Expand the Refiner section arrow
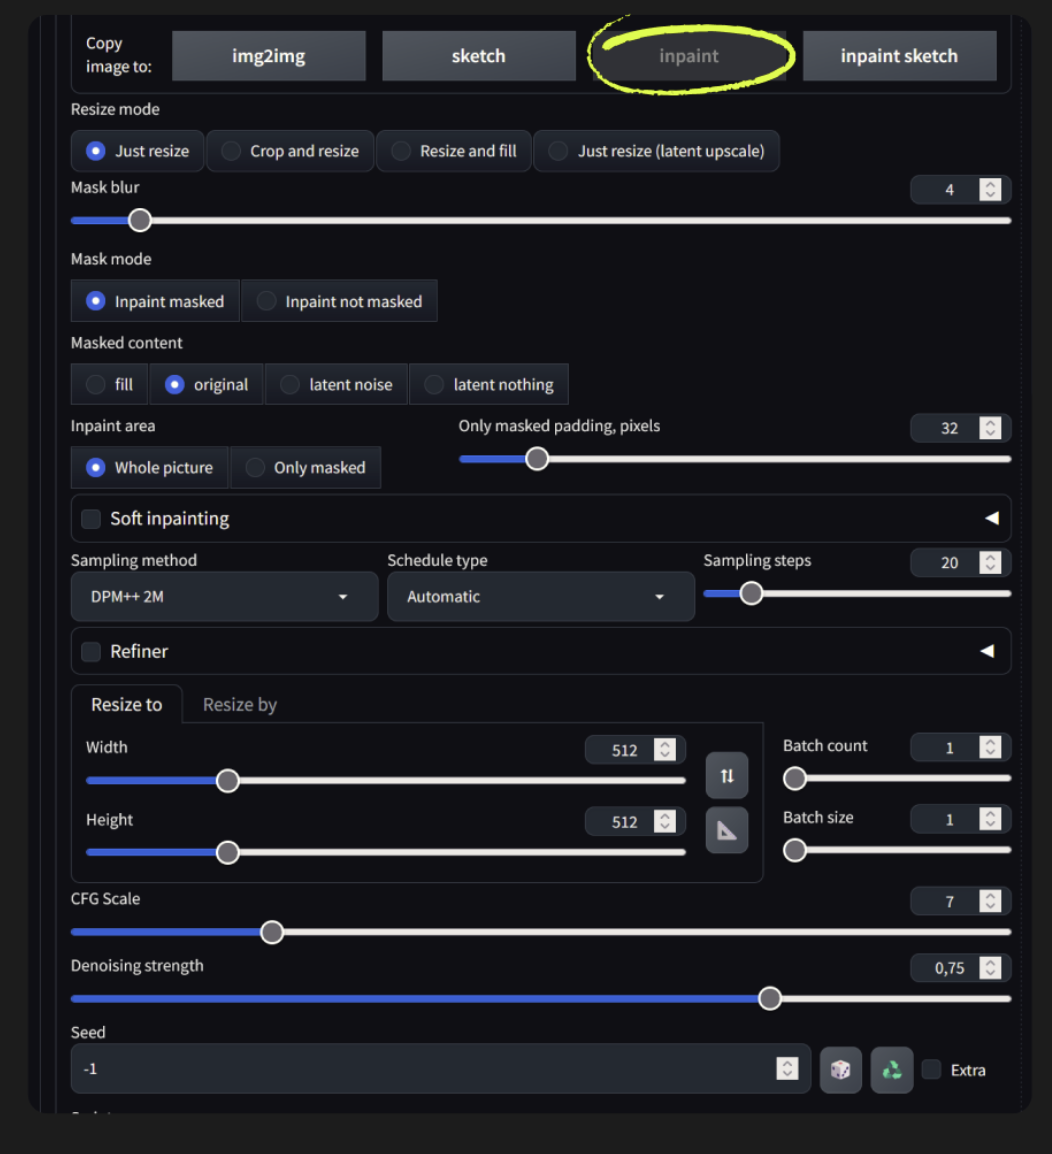The width and height of the screenshot is (1052, 1154). coord(987,651)
